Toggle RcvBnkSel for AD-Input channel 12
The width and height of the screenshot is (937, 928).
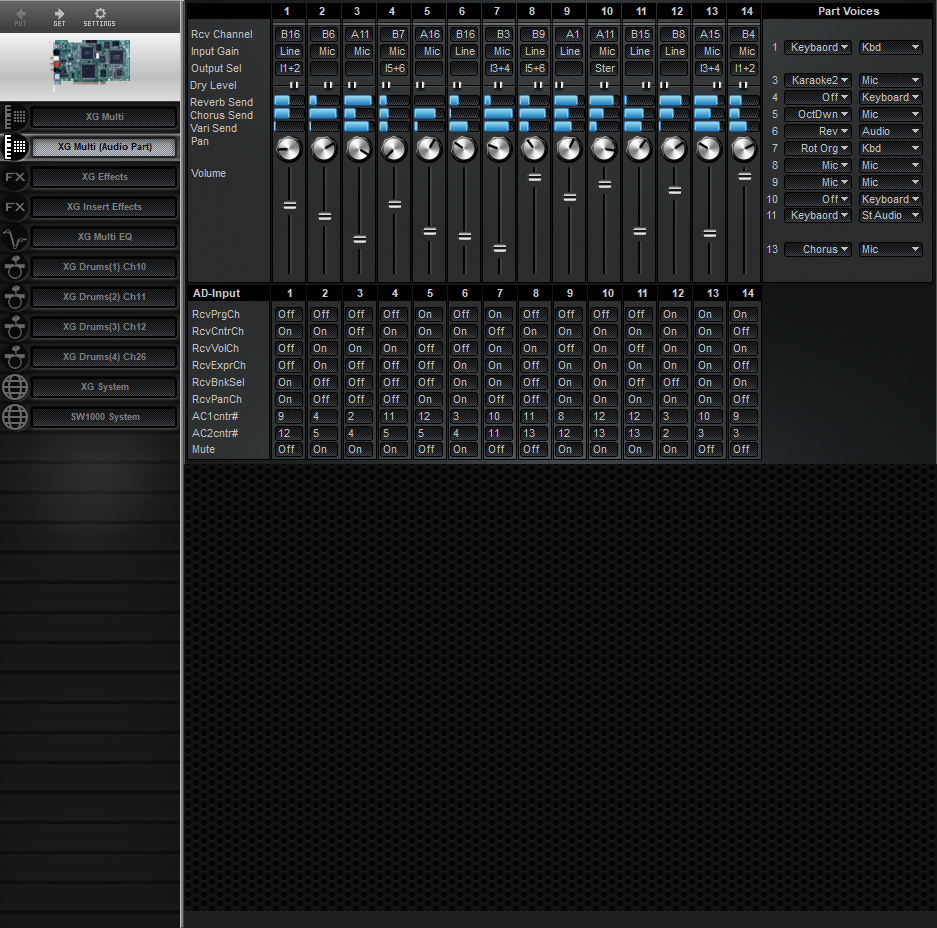674,382
